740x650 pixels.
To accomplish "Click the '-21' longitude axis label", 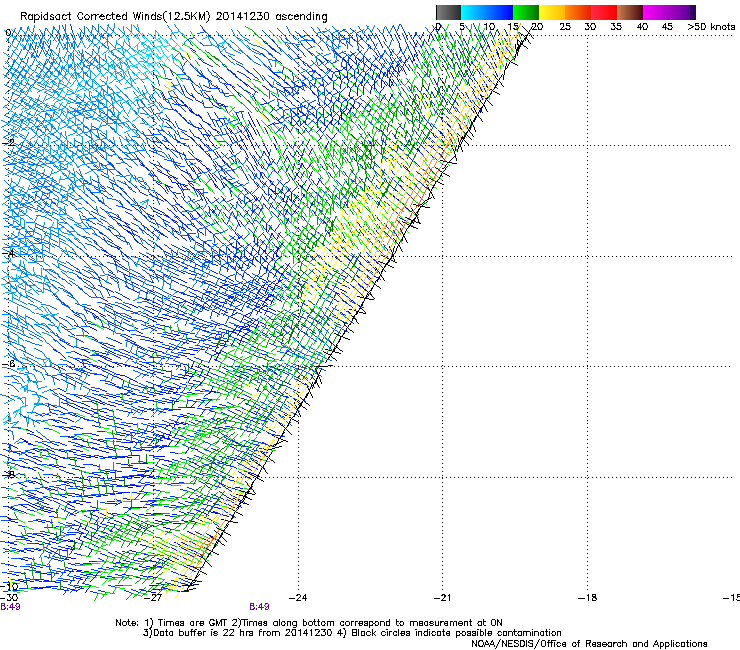I will click(x=442, y=598).
